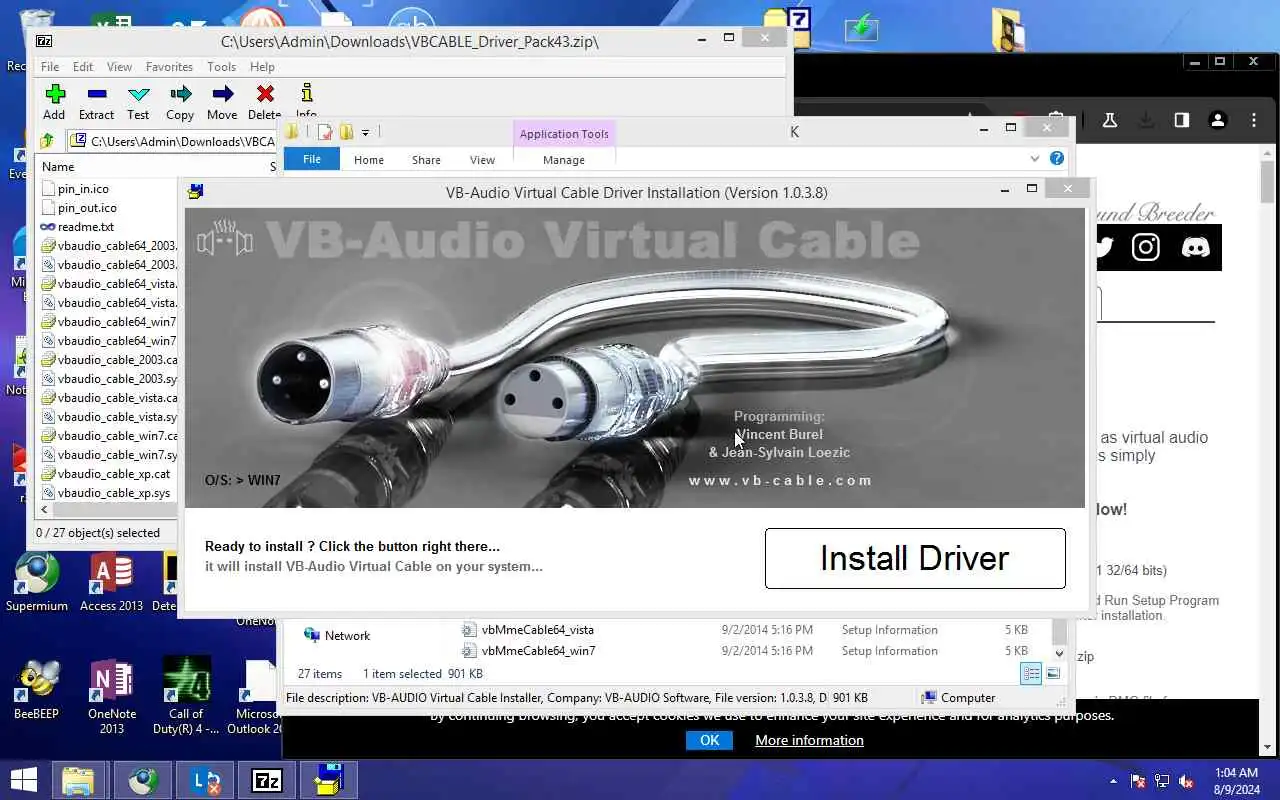This screenshot has width=1280, height=800.
Task: Click Test in 7-Zip toolbar
Action: coord(138,102)
